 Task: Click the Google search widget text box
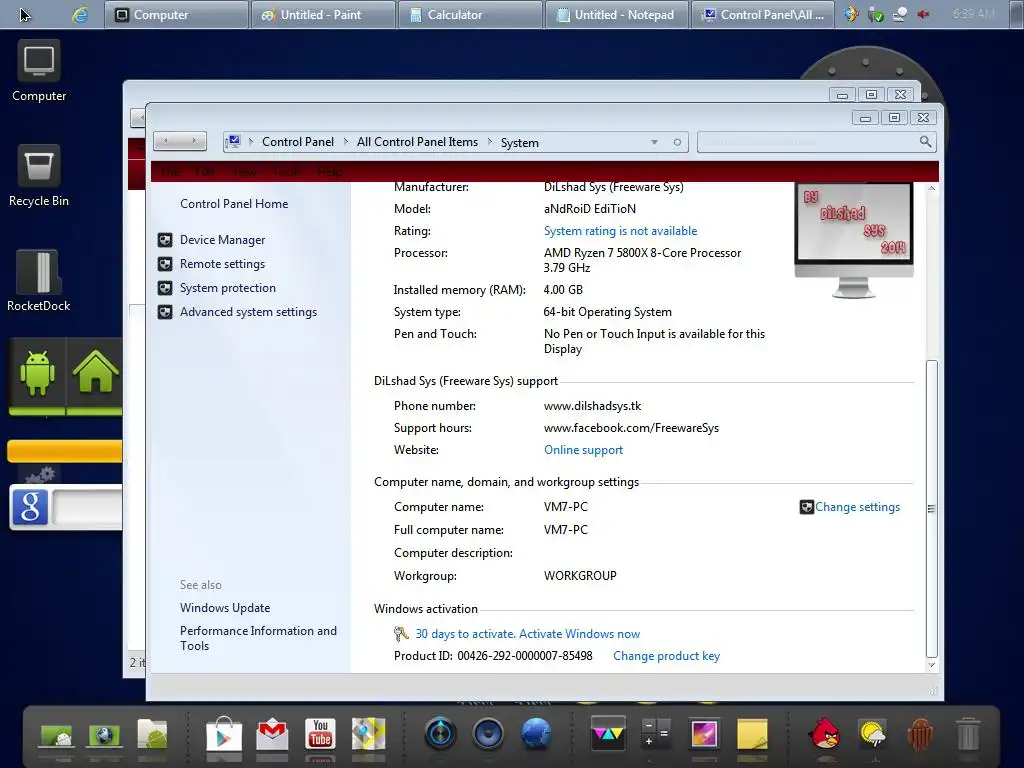(x=88, y=507)
